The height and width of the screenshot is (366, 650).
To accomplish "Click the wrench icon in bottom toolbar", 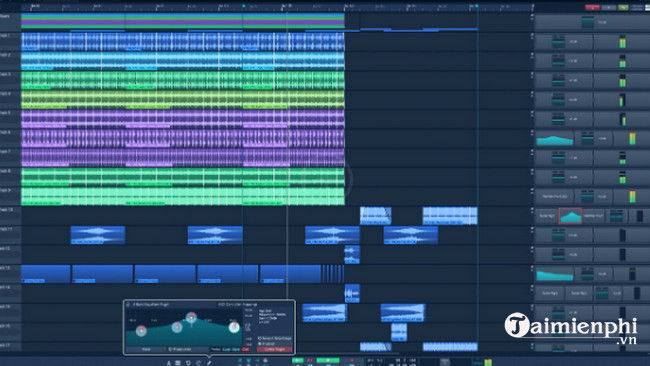I will [x=209, y=363].
